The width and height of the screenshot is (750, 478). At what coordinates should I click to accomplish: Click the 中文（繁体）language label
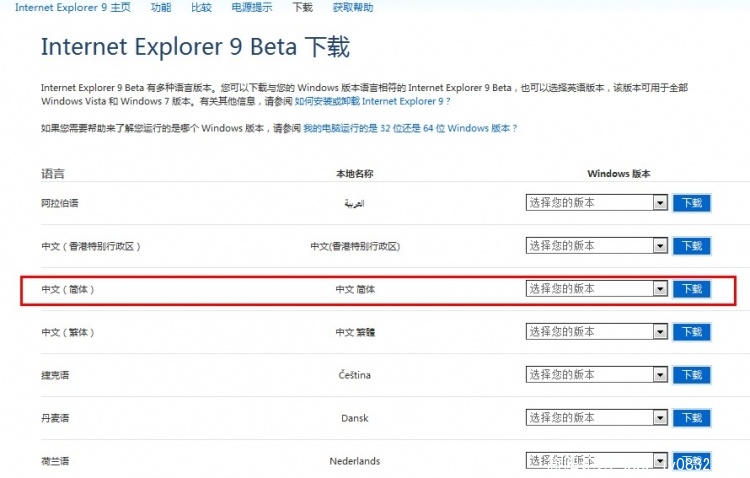pos(67,333)
